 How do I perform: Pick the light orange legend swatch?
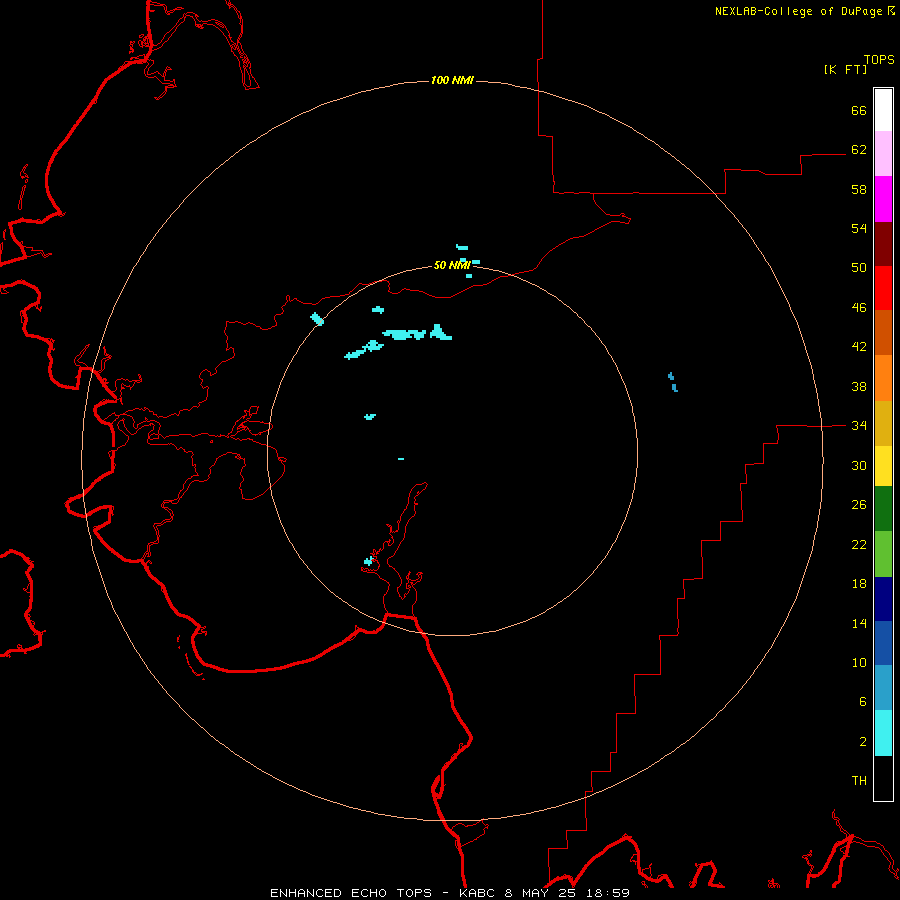[883, 378]
